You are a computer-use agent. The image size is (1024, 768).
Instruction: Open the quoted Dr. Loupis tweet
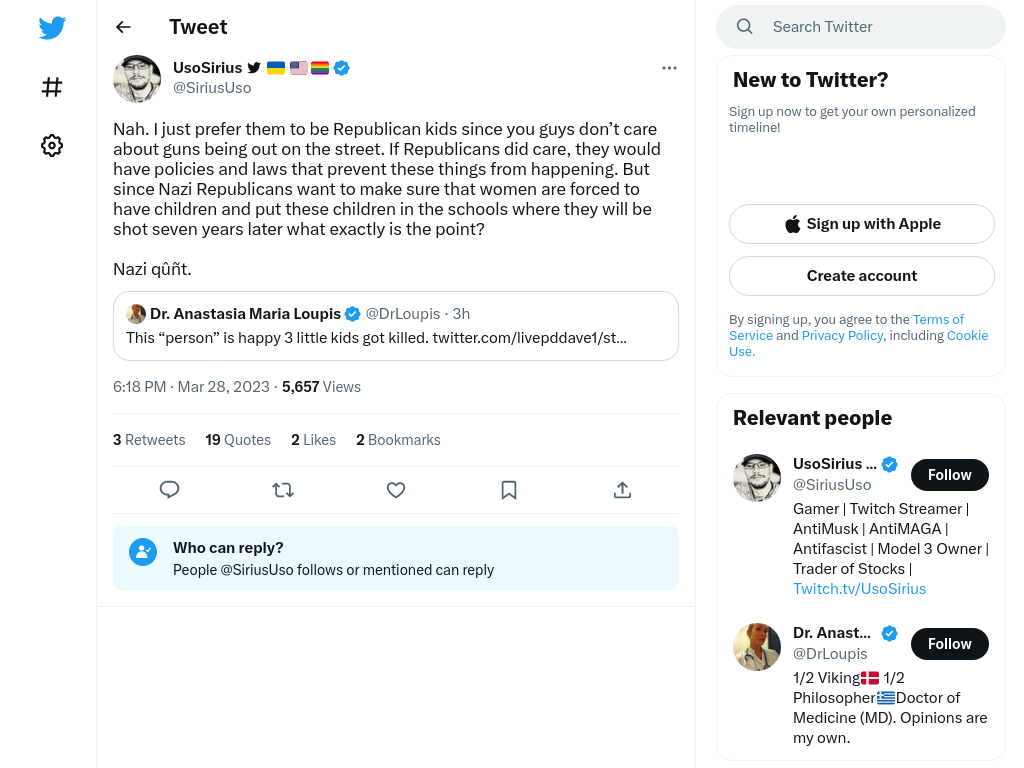point(396,326)
